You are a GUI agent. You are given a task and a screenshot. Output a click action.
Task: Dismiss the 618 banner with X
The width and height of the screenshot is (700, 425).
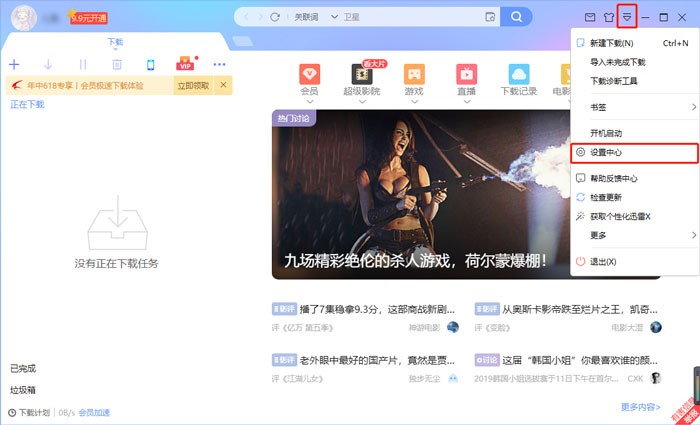coord(223,85)
